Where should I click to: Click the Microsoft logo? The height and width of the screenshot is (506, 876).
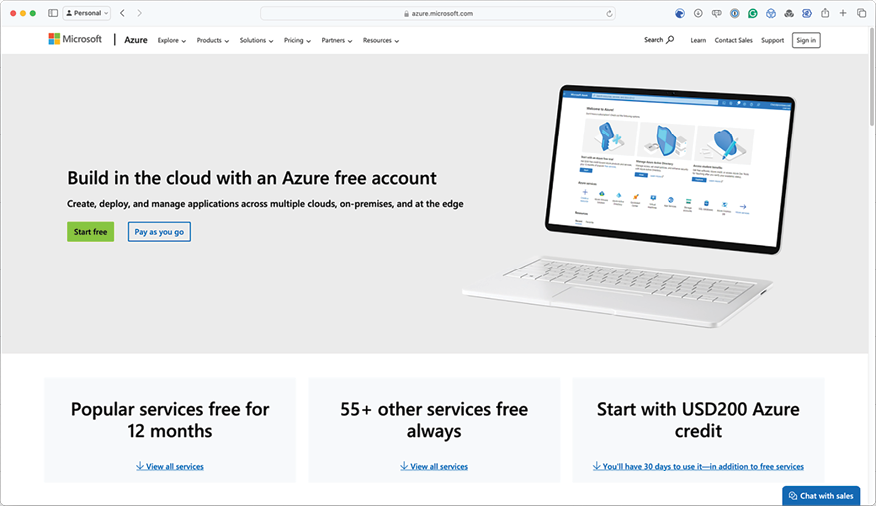75,40
